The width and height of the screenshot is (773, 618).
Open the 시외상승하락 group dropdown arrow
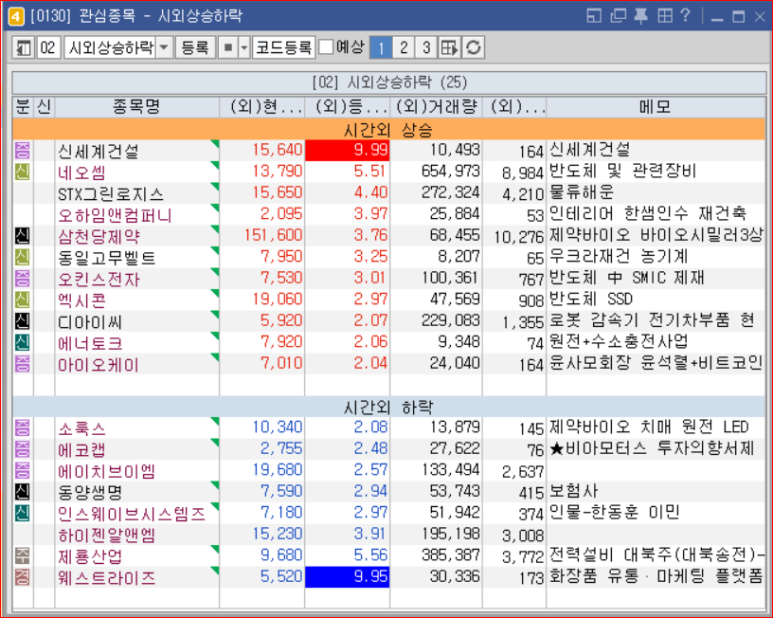coord(164,48)
